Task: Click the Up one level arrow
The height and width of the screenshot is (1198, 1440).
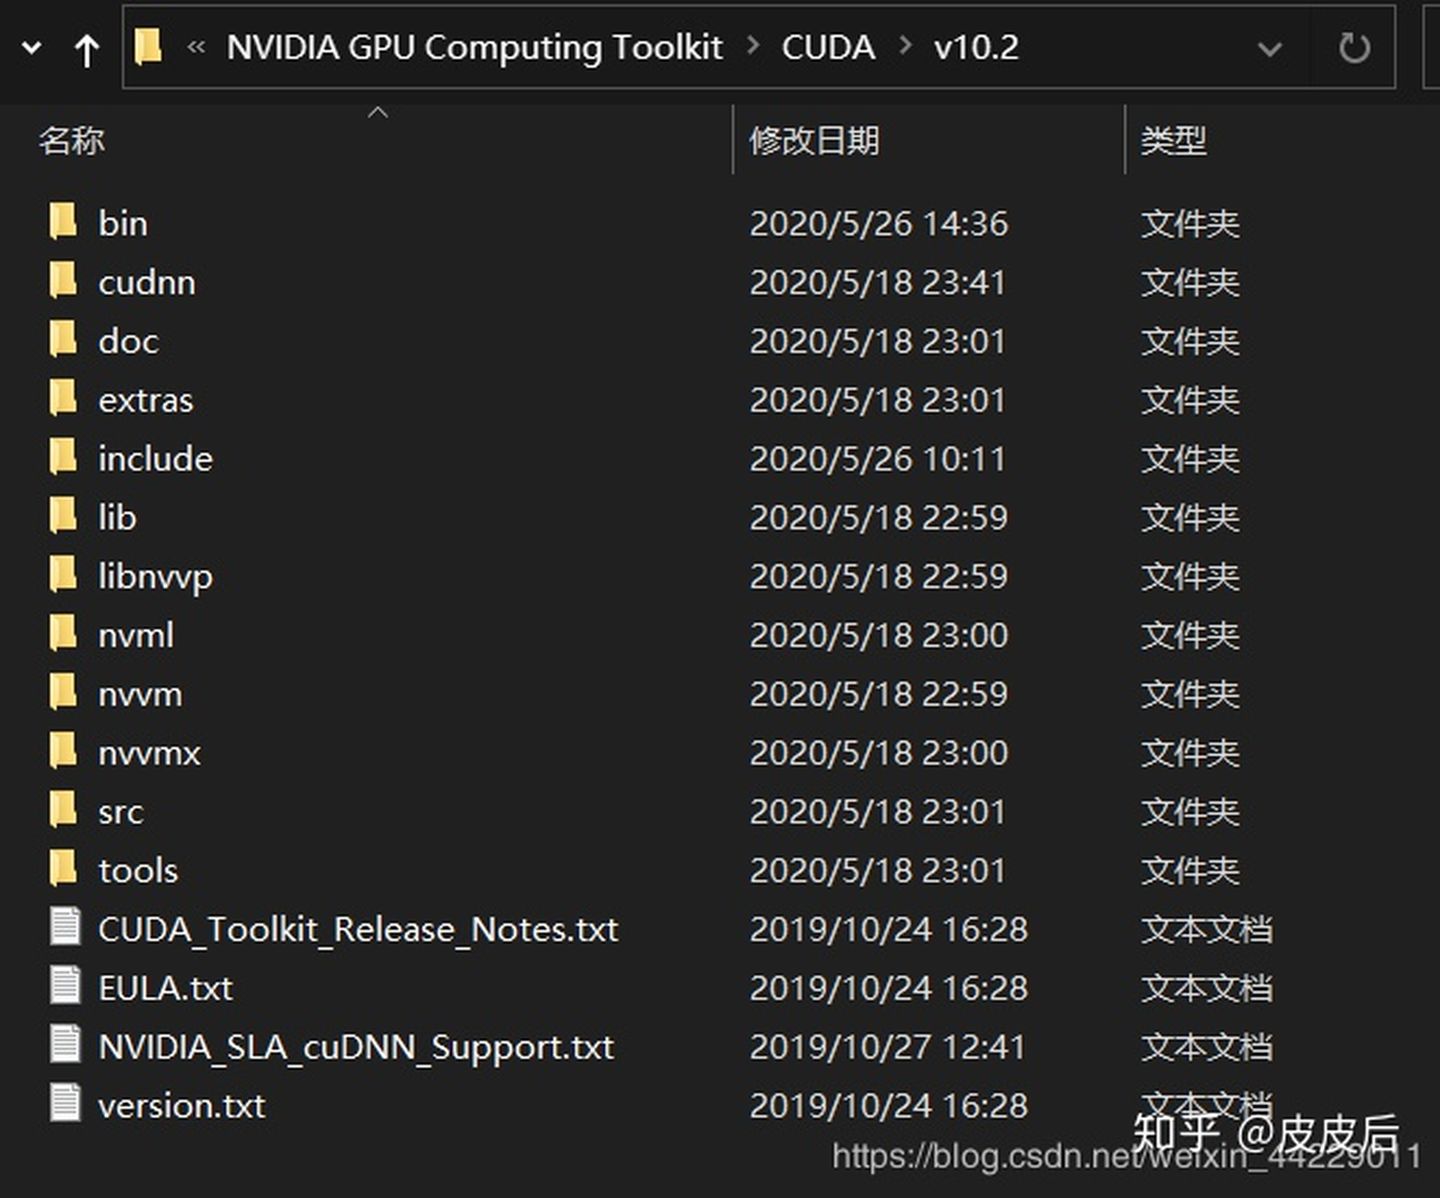Action: 87,49
